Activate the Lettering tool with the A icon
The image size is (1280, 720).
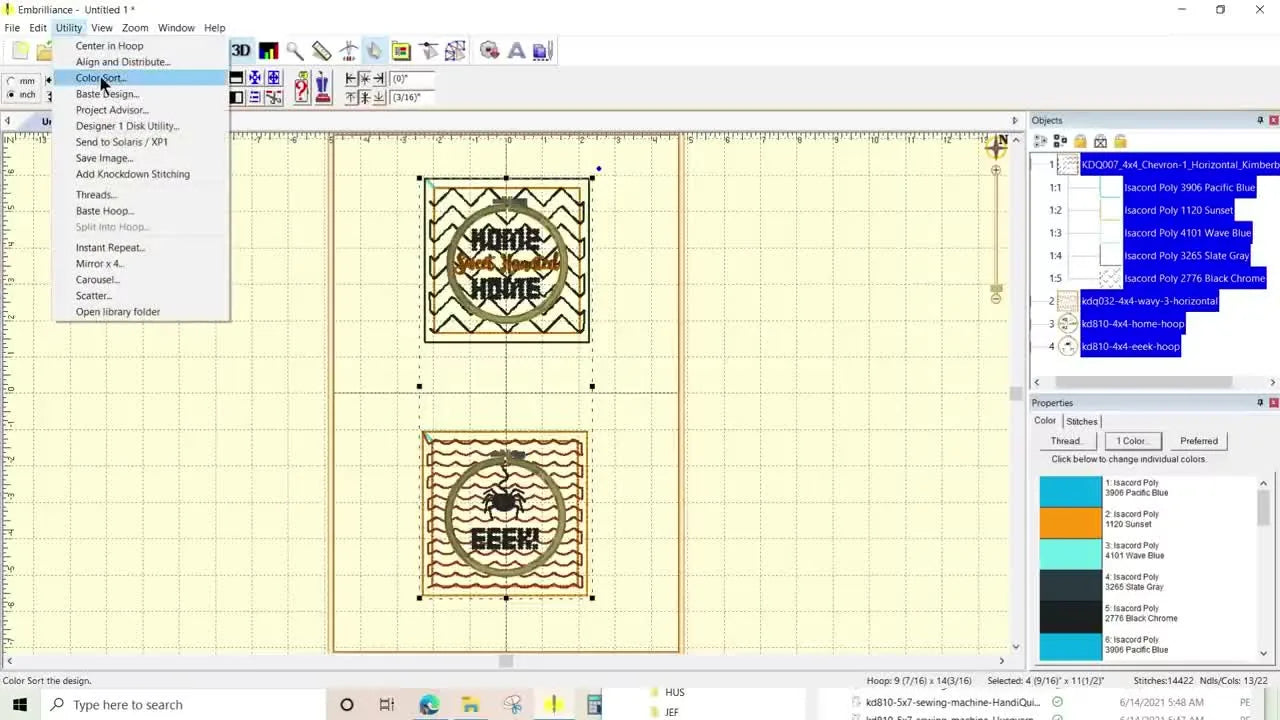point(514,50)
